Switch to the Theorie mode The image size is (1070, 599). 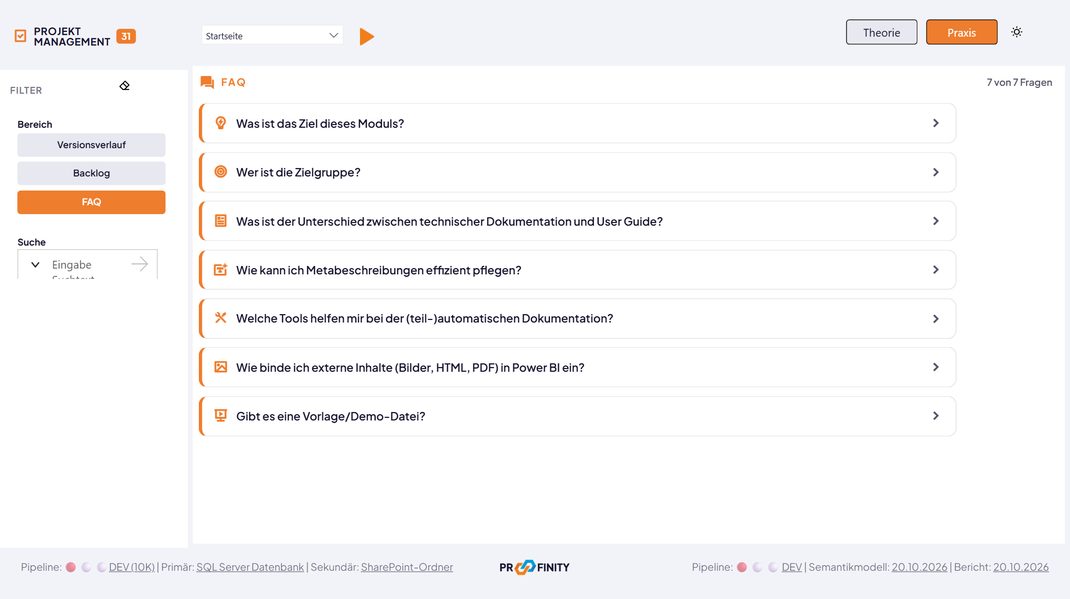(x=882, y=32)
